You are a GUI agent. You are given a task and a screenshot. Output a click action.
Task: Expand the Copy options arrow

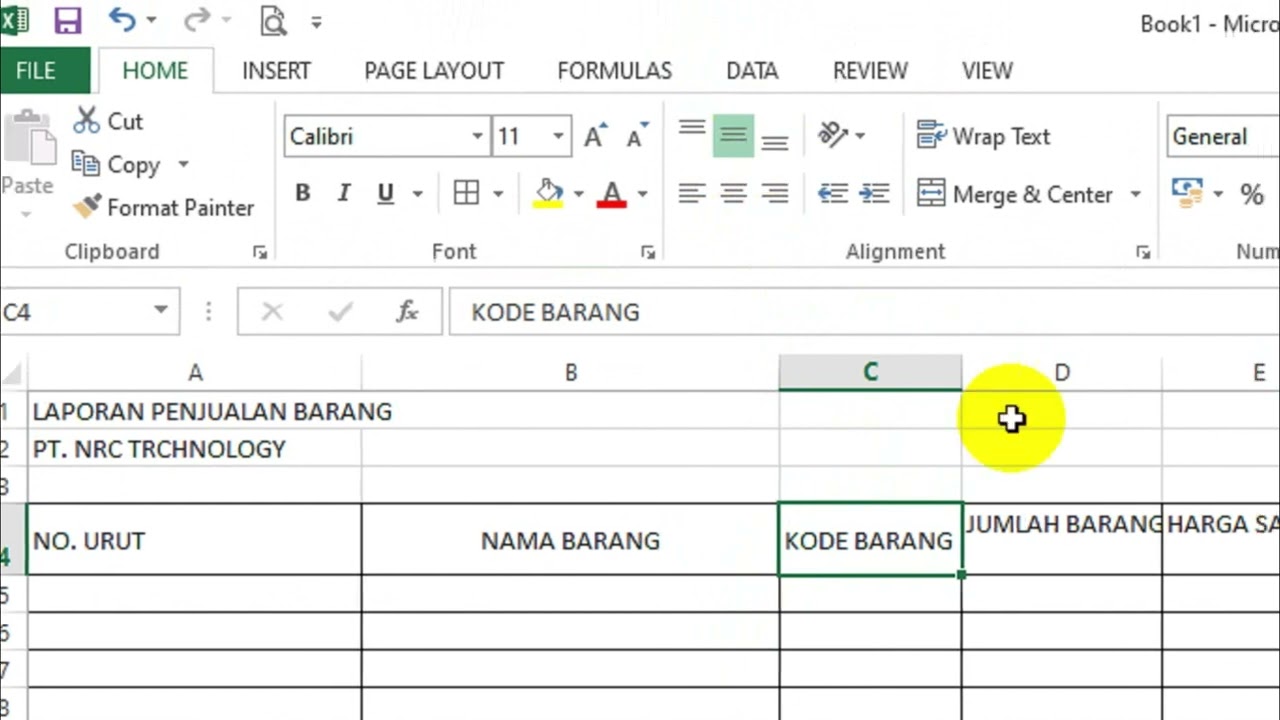click(183, 165)
